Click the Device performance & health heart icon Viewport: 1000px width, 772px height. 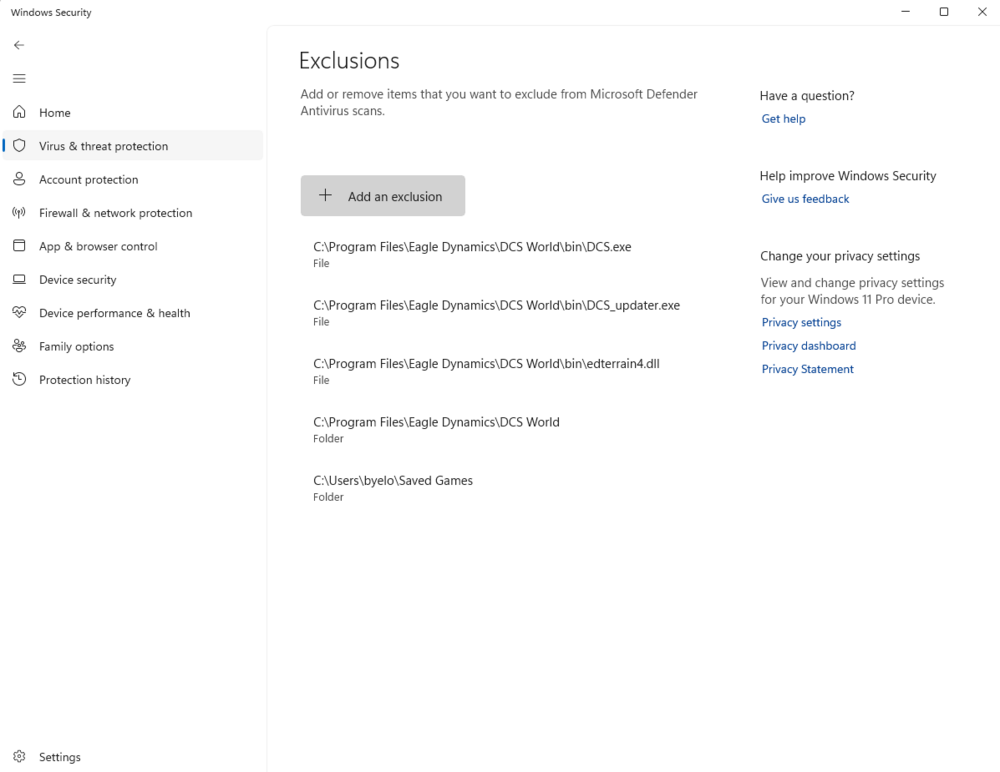[19, 313]
